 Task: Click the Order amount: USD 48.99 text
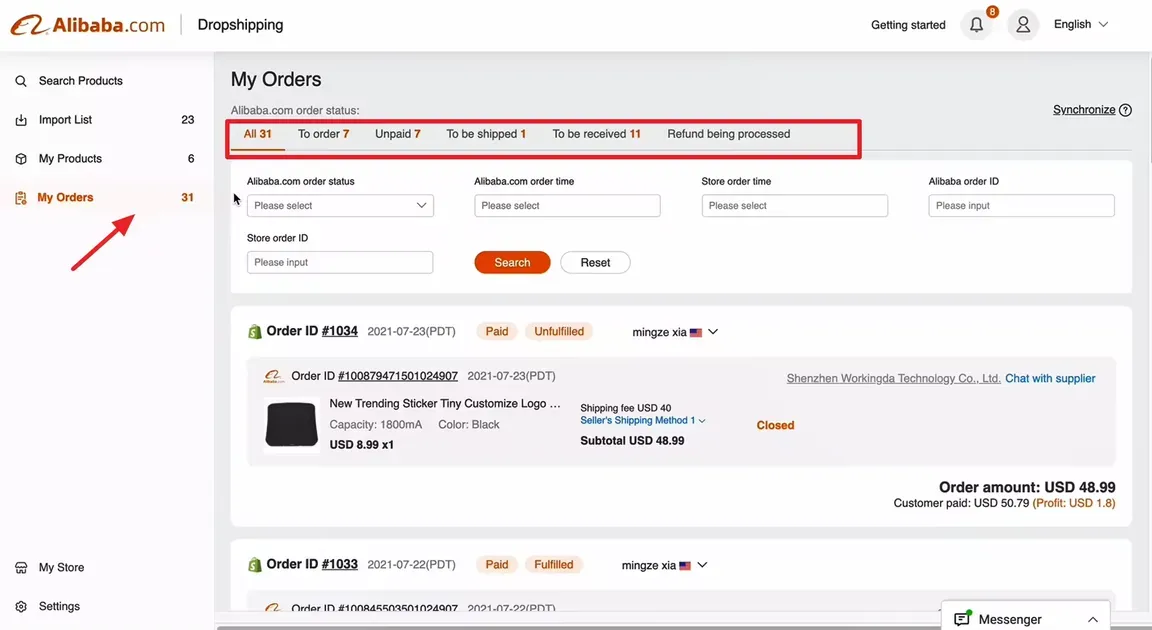coord(1027,488)
